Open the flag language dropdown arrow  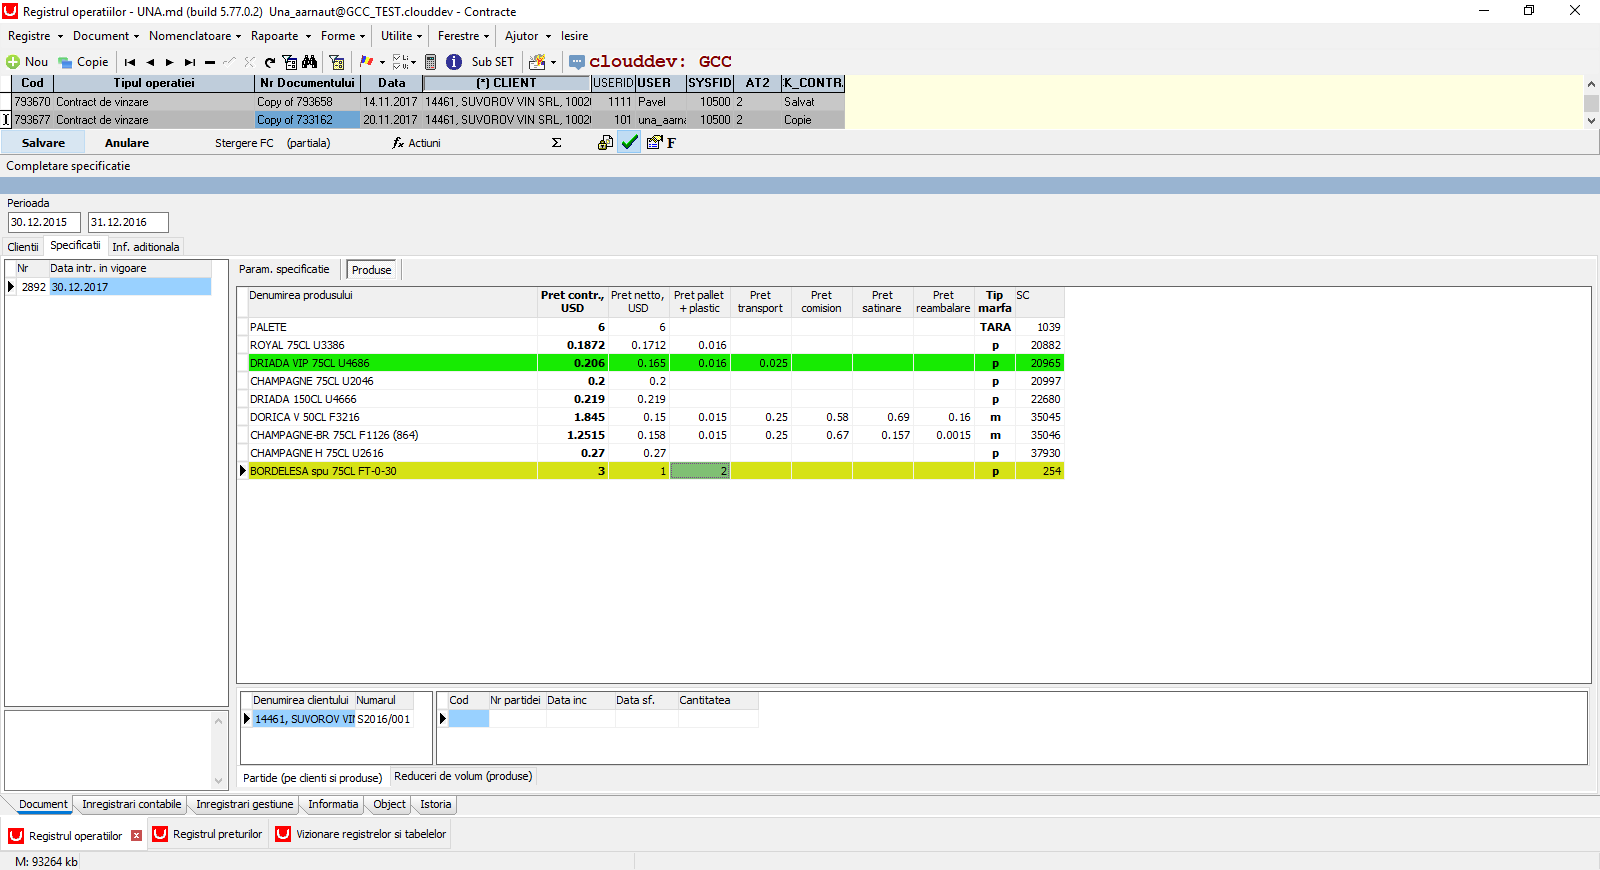point(382,62)
